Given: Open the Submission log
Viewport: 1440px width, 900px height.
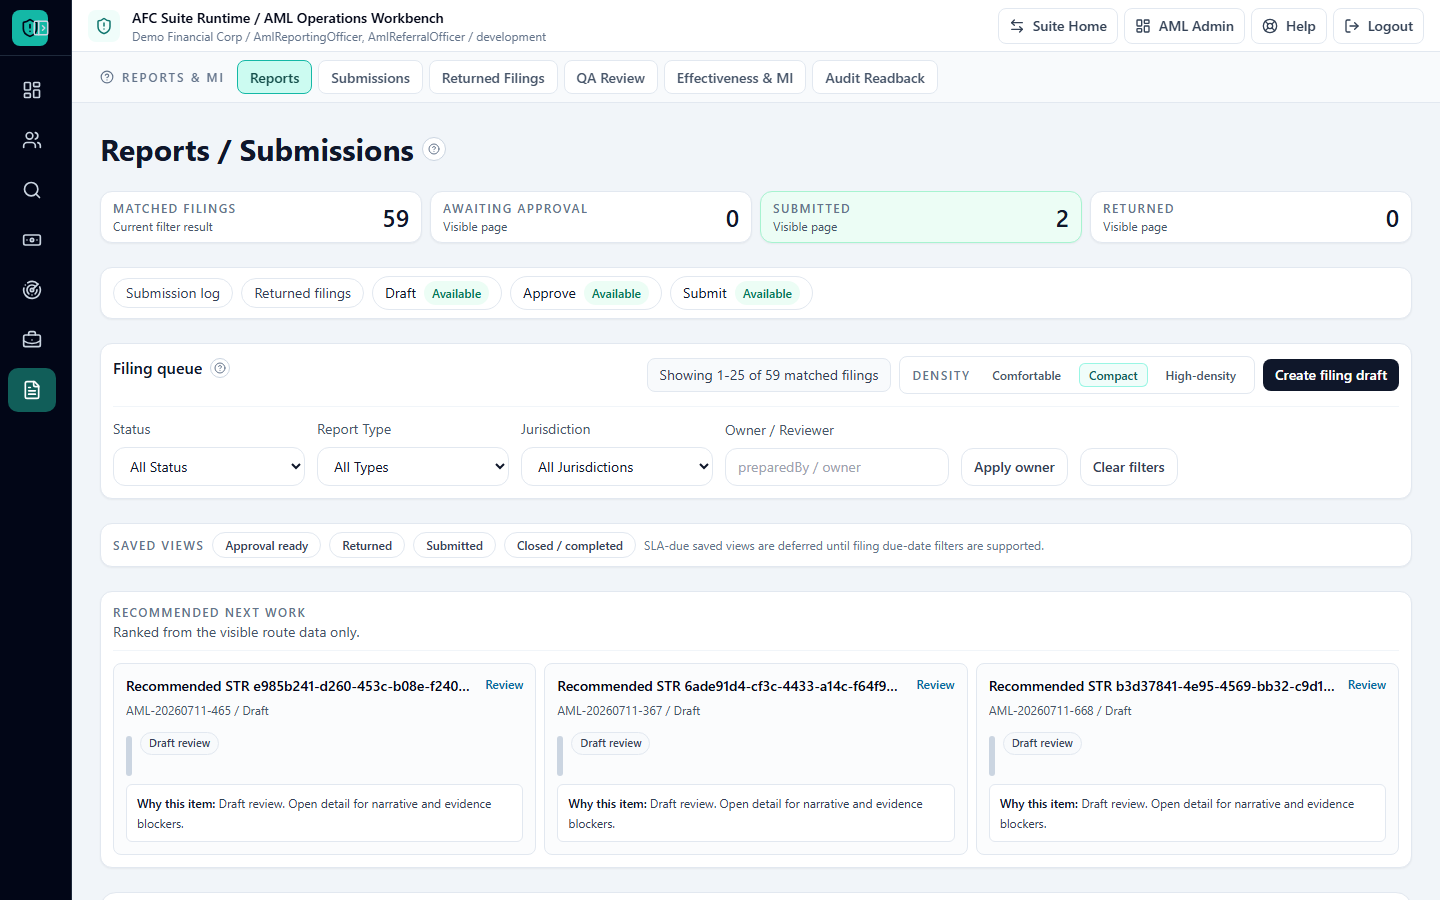Looking at the screenshot, I should tap(173, 293).
